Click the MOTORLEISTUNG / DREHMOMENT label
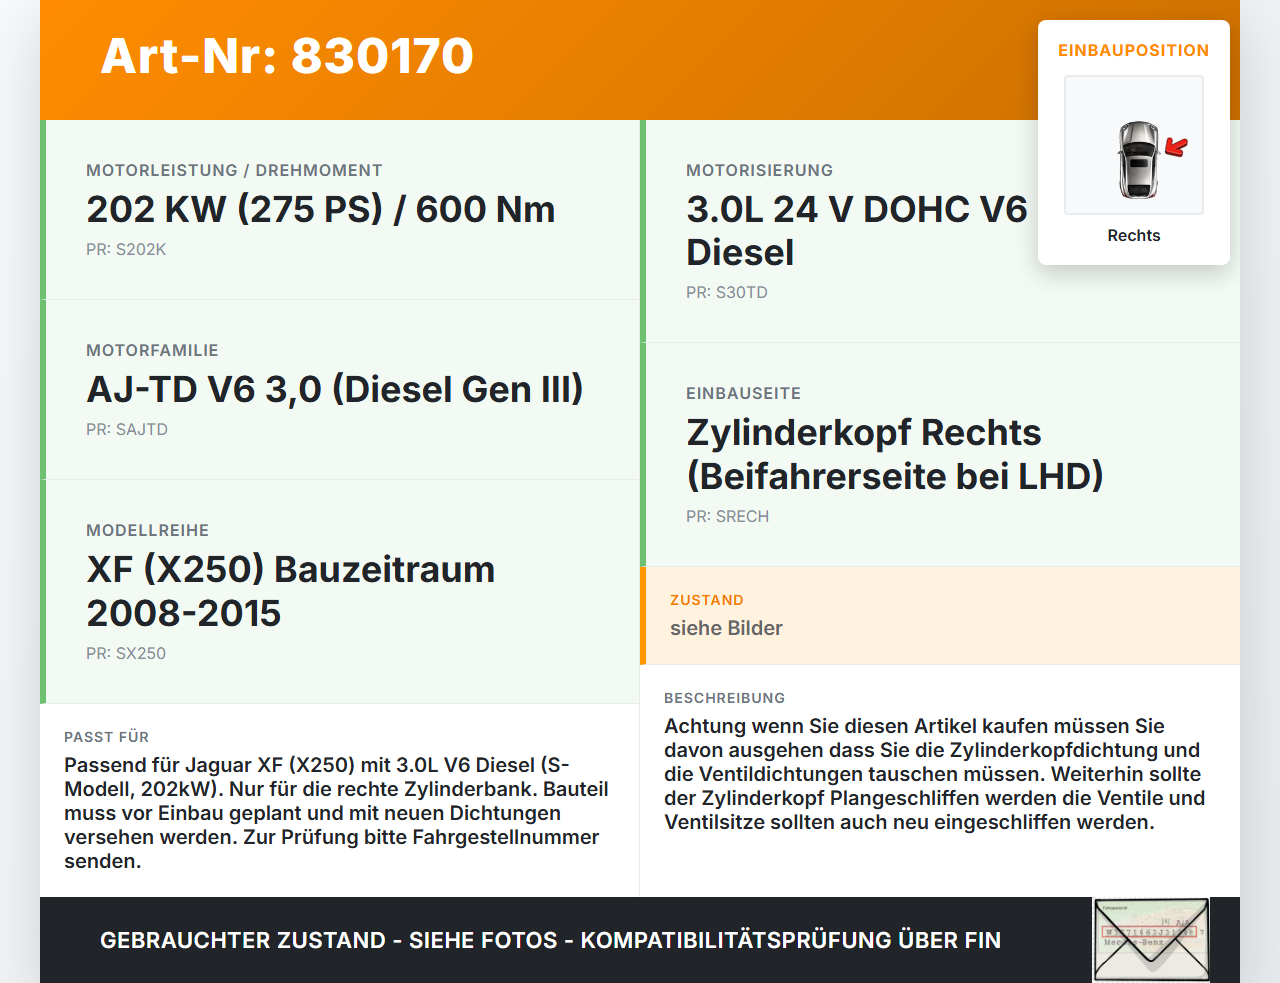This screenshot has height=983, width=1280. 234,170
